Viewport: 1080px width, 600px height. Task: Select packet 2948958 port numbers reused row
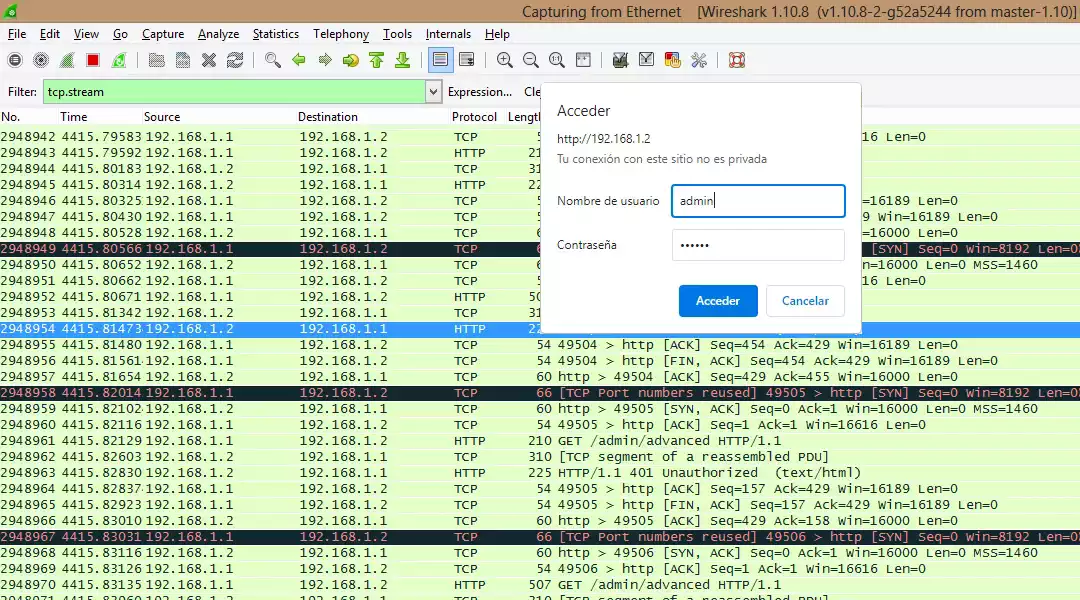coord(540,393)
